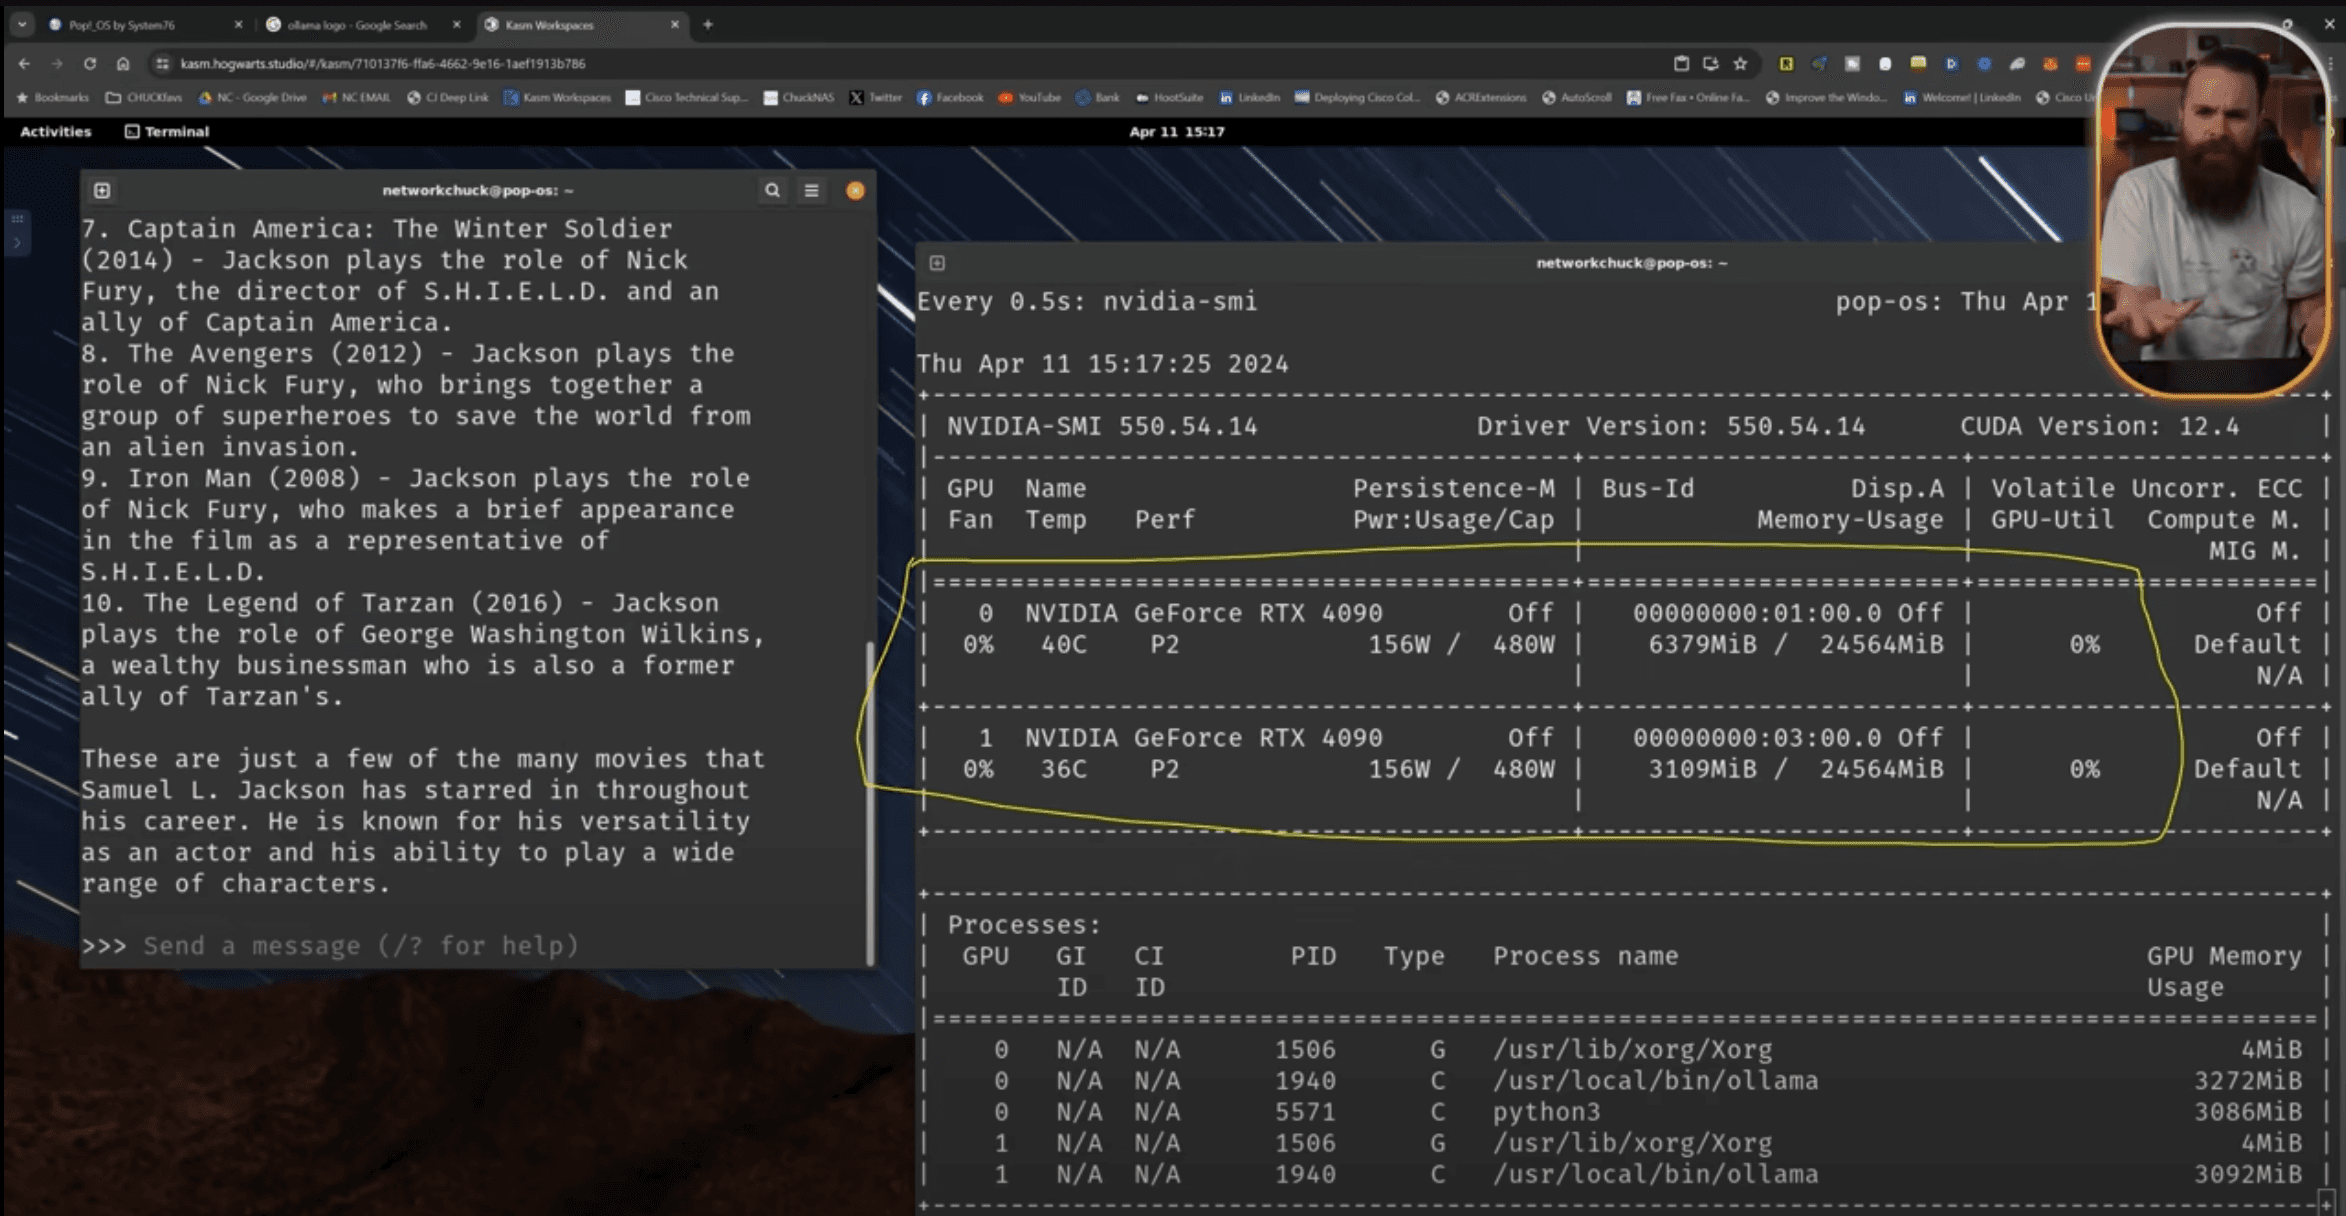The width and height of the screenshot is (2346, 1216).
Task: Click new tab icon in left terminal
Action: 102,190
